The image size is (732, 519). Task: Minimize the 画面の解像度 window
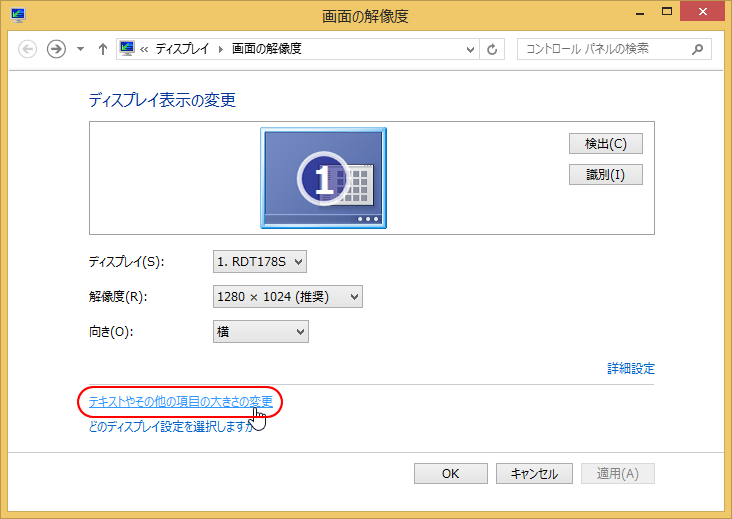tap(640, 13)
